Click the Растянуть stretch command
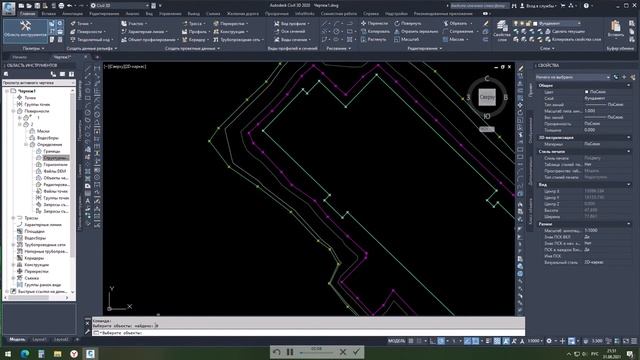The width and height of the screenshot is (640, 360). pyautogui.click(x=373, y=40)
